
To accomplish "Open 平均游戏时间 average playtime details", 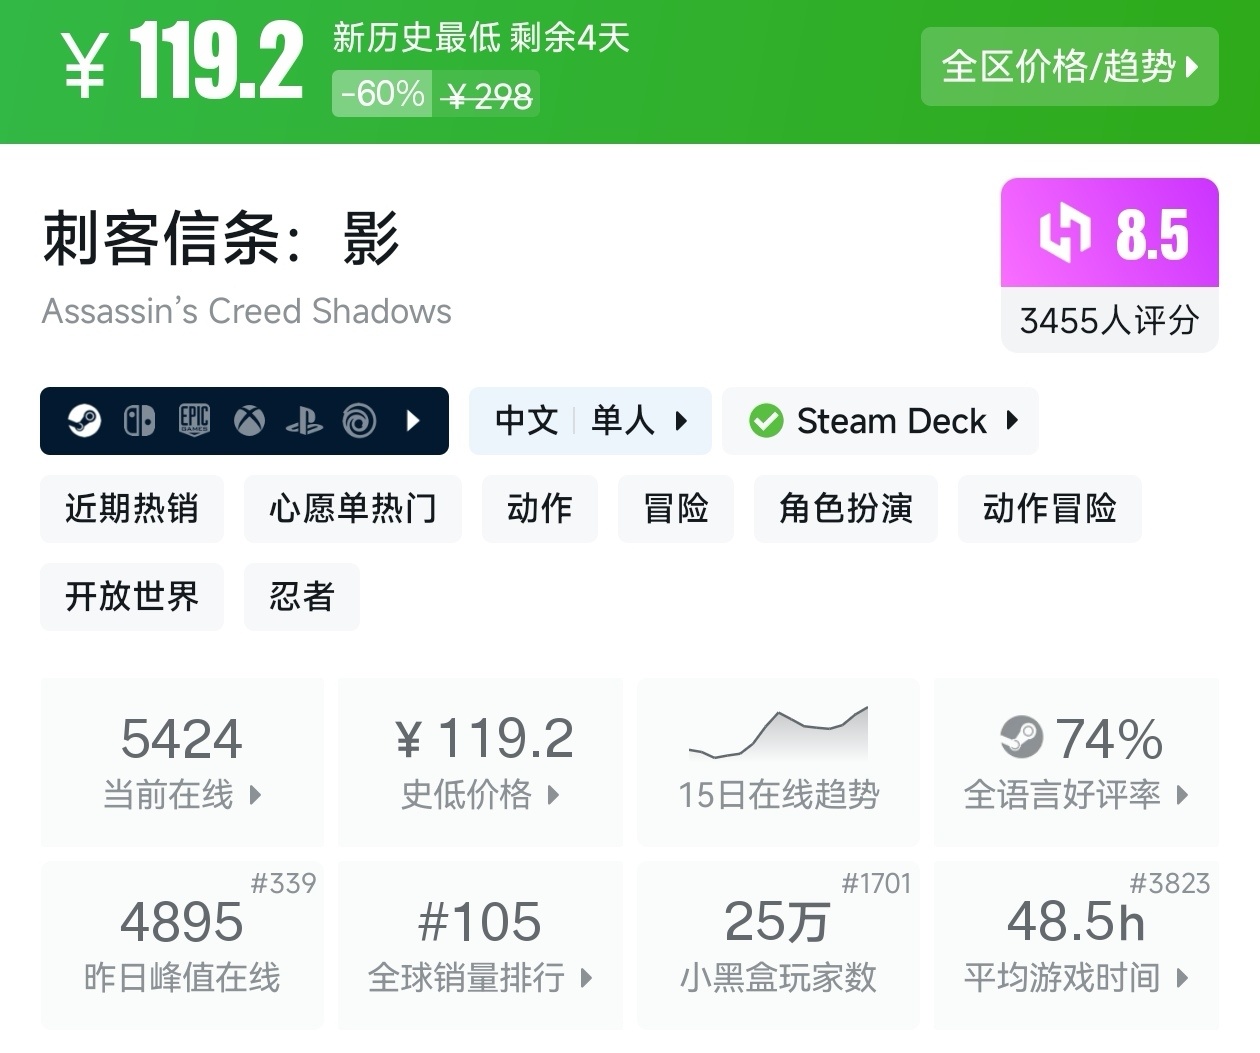I will [1076, 945].
